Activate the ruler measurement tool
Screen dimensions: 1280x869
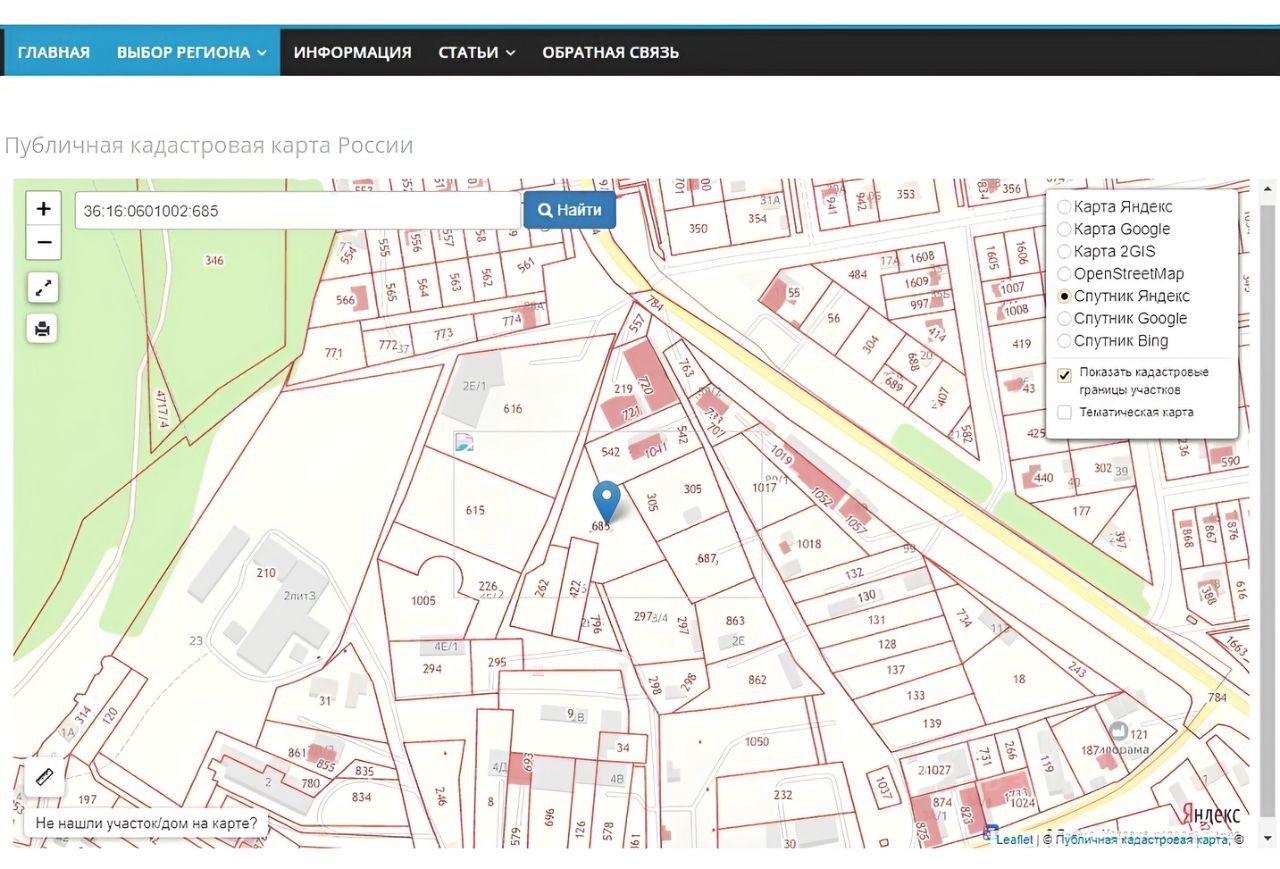[43, 777]
